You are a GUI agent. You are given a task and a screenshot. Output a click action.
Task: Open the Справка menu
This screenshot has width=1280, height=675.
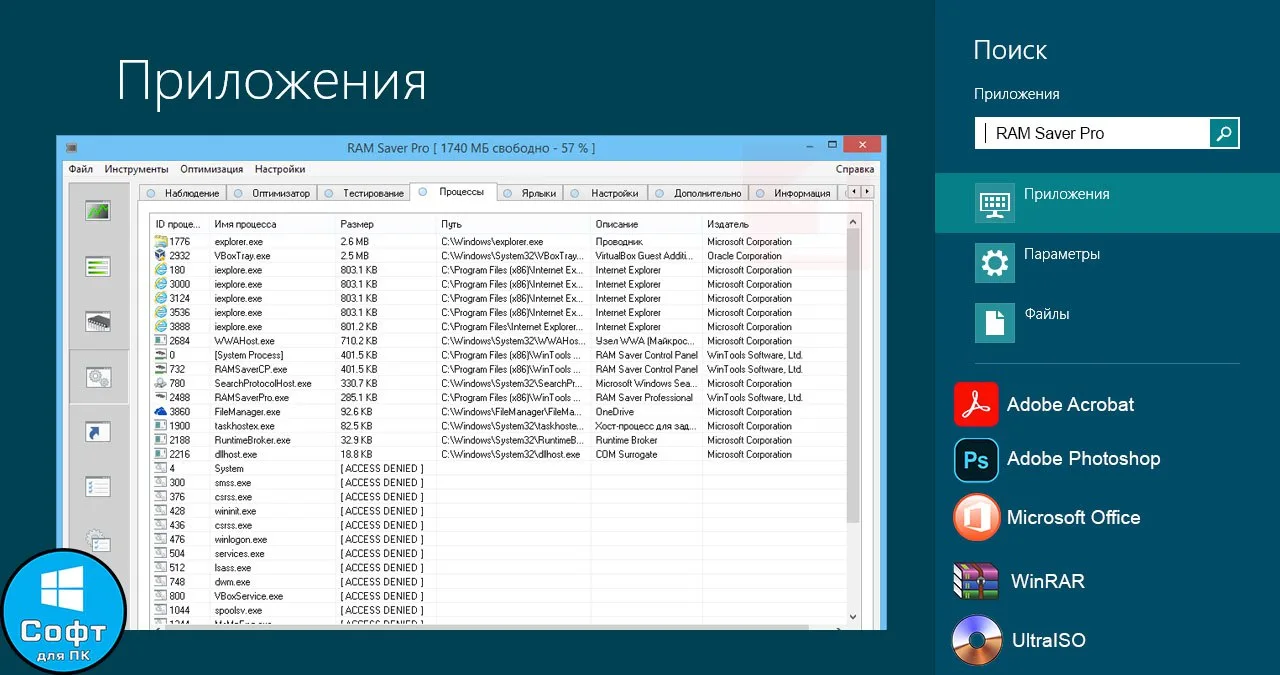(855, 169)
